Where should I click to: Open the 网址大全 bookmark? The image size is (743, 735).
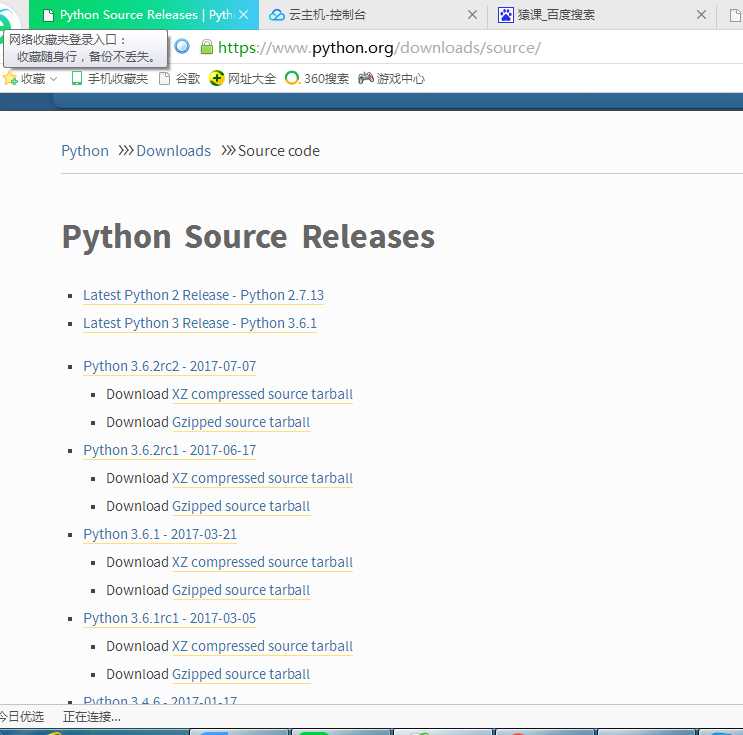pyautogui.click(x=243, y=78)
